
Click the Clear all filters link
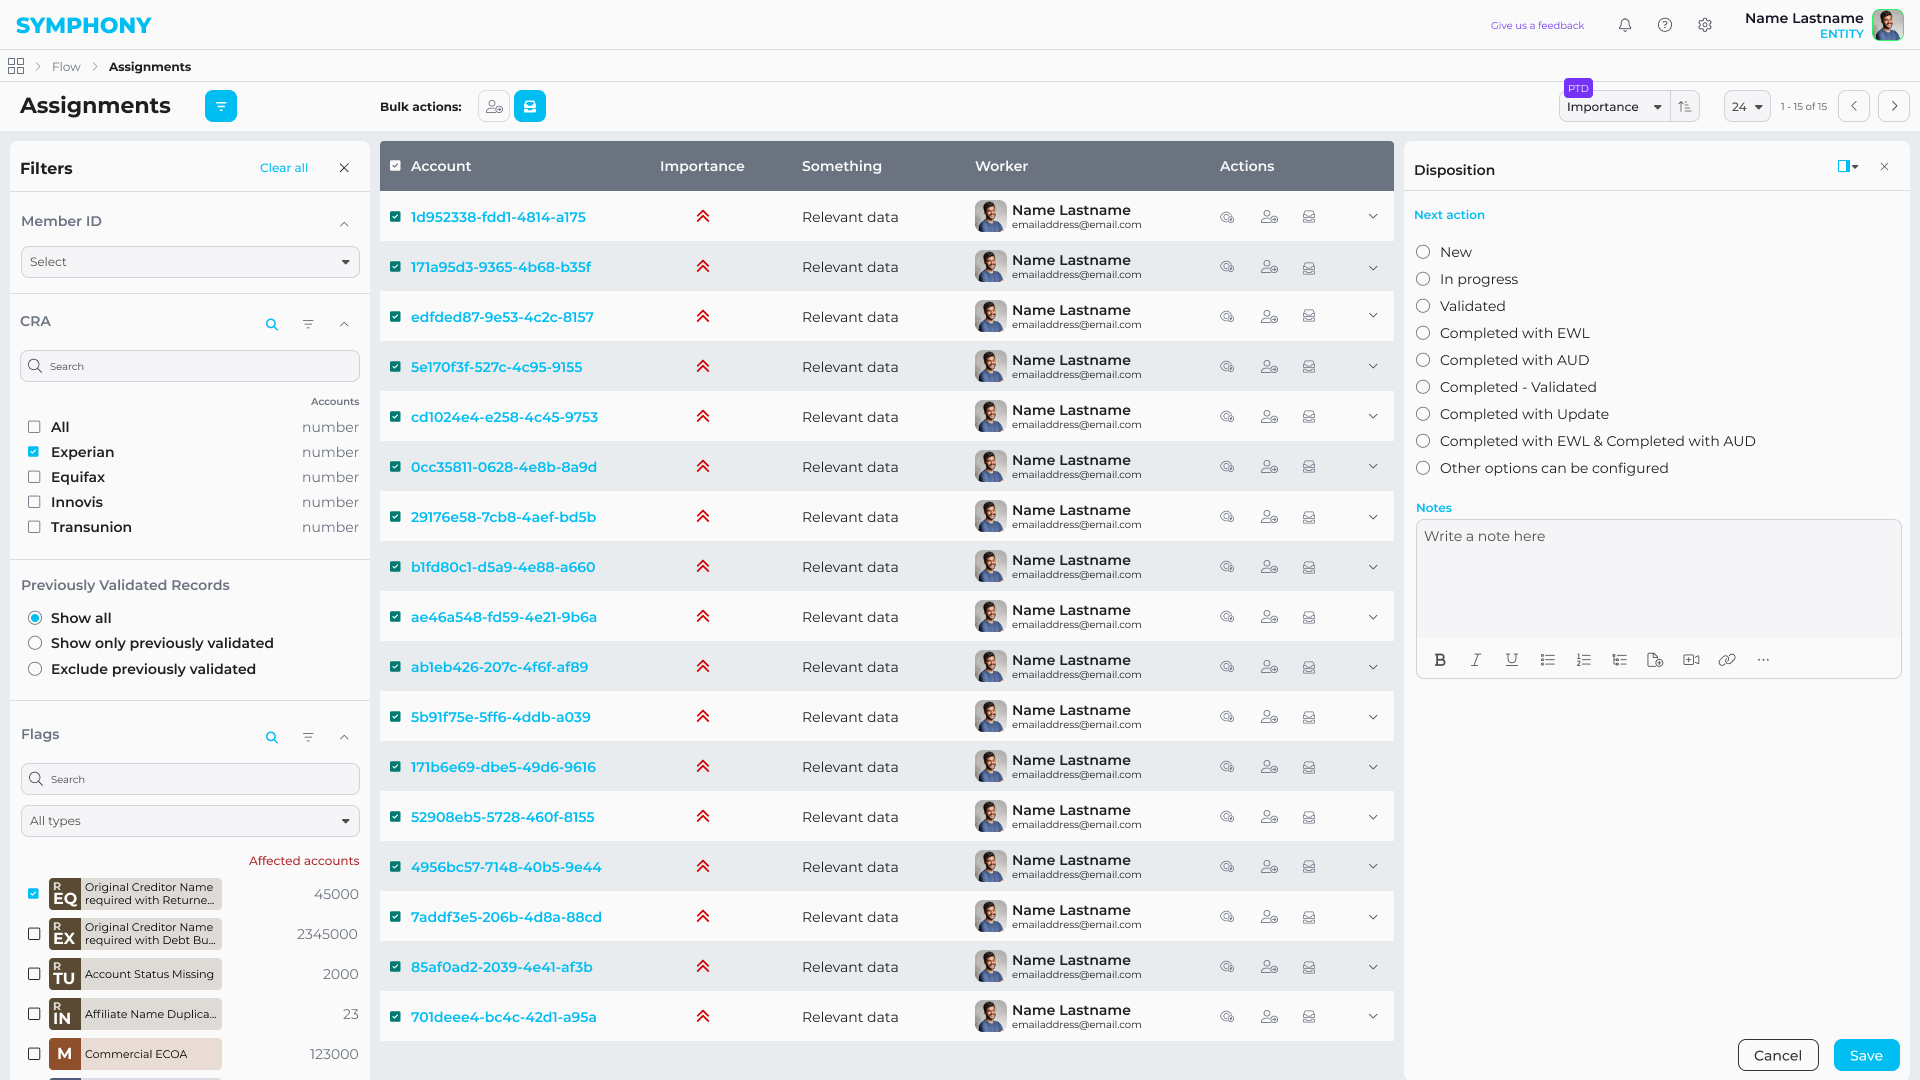coord(284,168)
